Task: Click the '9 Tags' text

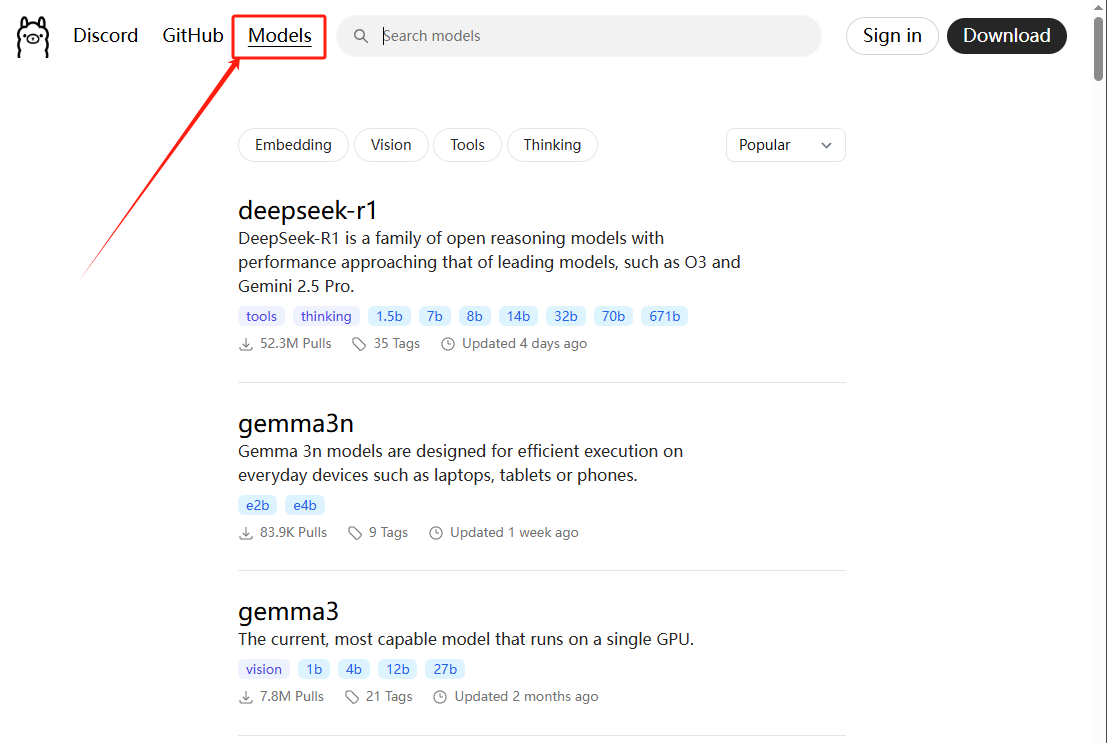Action: [388, 533]
